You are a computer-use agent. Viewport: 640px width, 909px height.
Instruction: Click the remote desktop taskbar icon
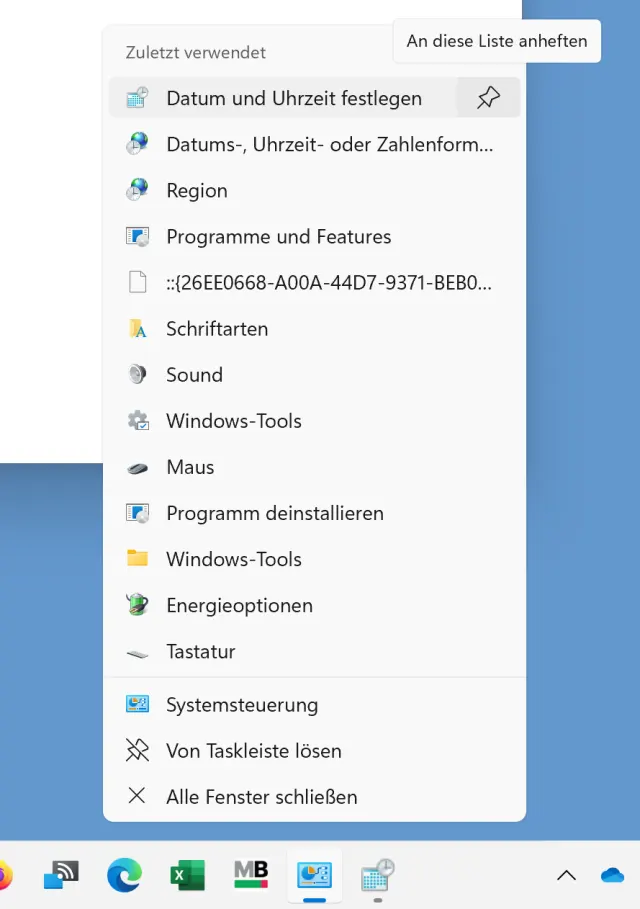pos(62,875)
